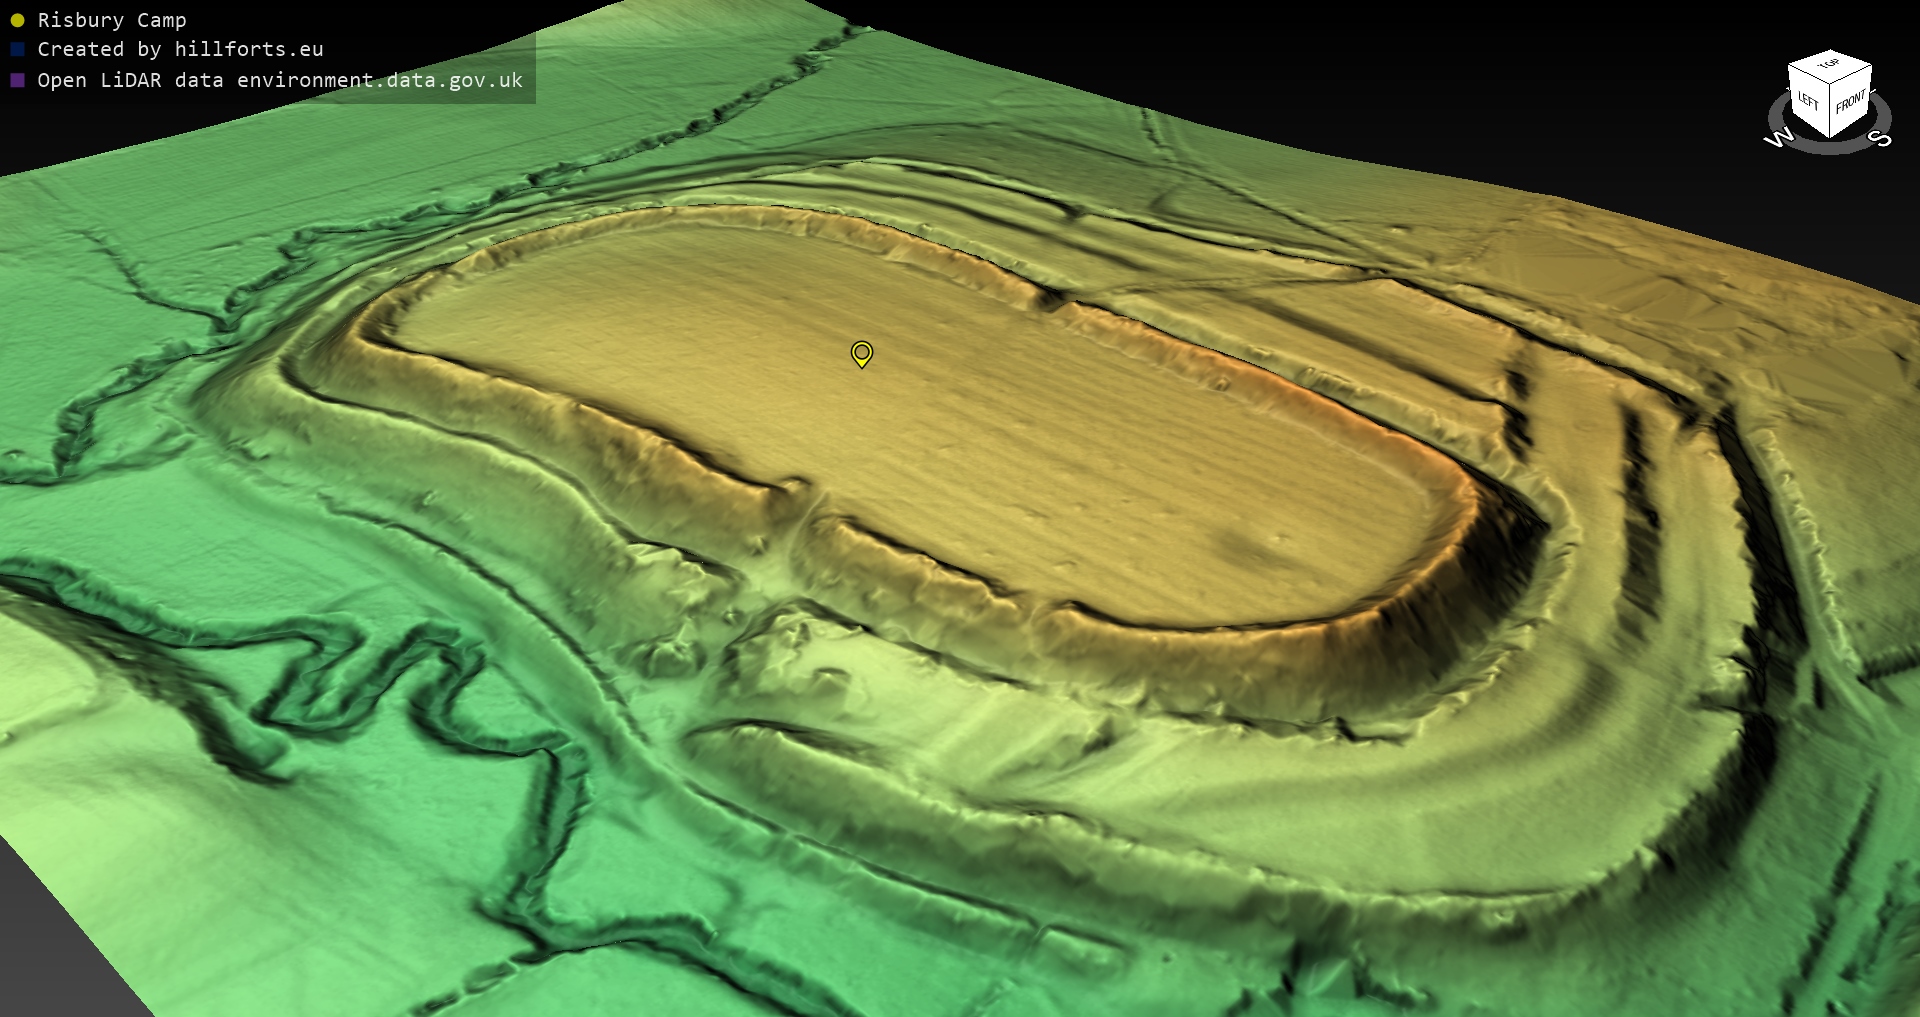Click the blue square legend marker
Viewport: 1920px width, 1017px height.
[x=17, y=49]
